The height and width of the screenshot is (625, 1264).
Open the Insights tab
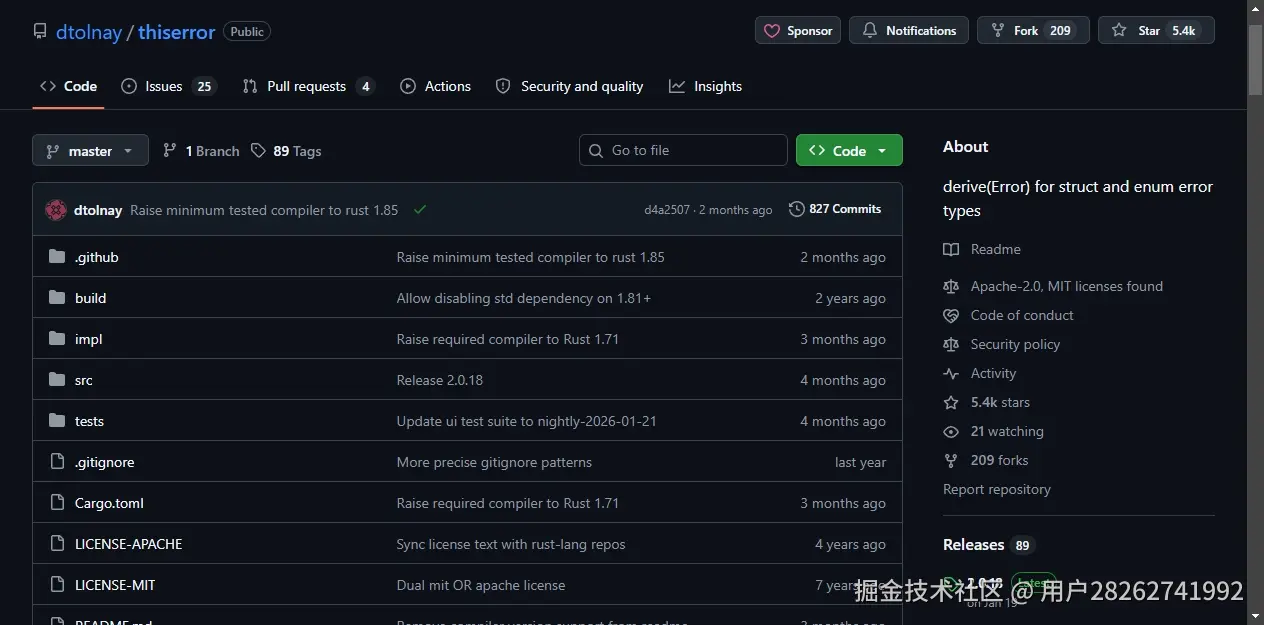point(706,86)
